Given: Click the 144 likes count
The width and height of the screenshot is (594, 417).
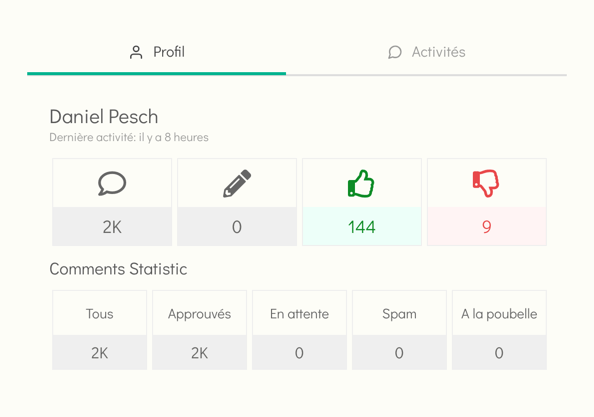Looking at the screenshot, I should coord(362,226).
